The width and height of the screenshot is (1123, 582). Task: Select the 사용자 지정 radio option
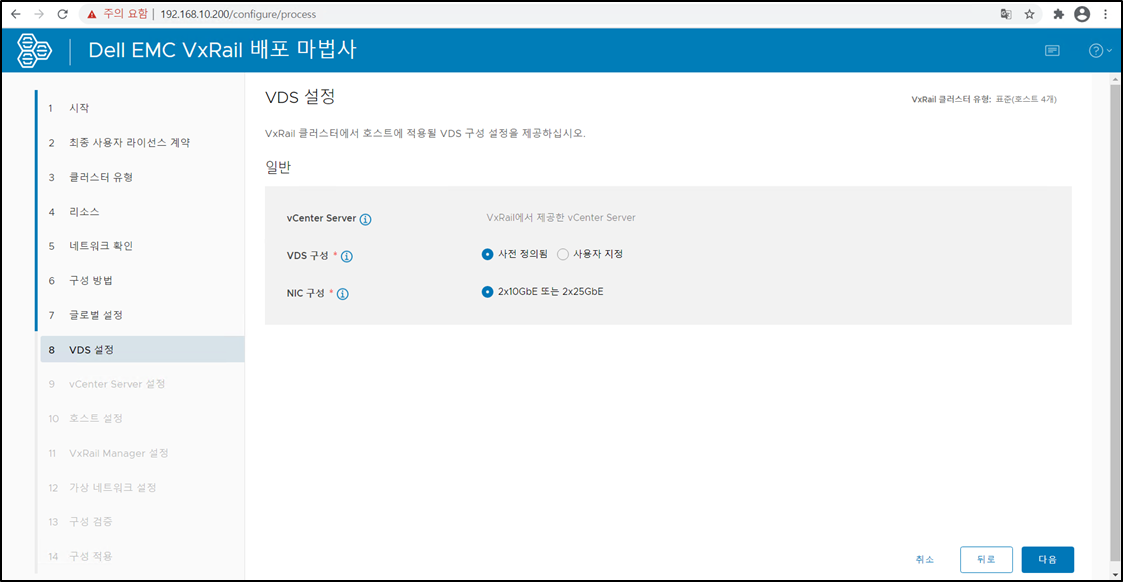pos(563,254)
